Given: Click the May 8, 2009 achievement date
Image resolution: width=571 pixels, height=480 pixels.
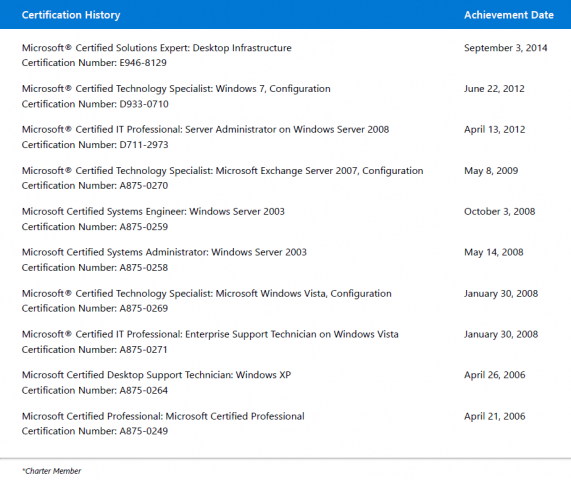Looking at the screenshot, I should [x=491, y=171].
